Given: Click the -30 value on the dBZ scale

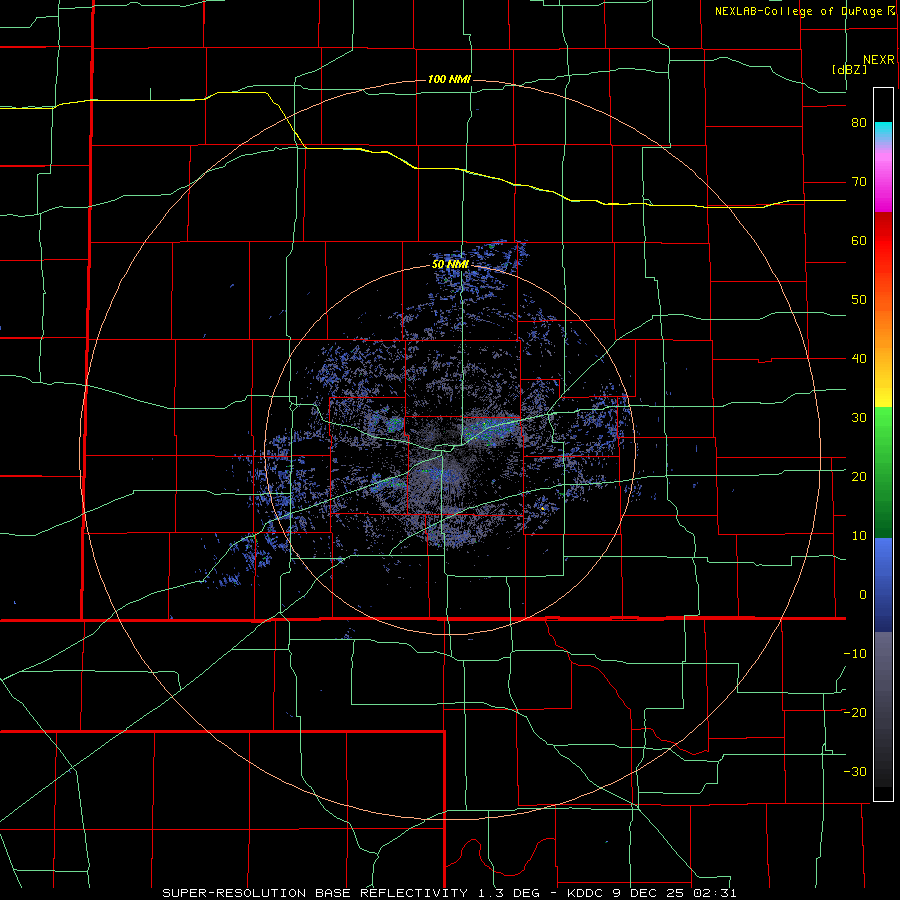Looking at the screenshot, I should pyautogui.click(x=855, y=771).
